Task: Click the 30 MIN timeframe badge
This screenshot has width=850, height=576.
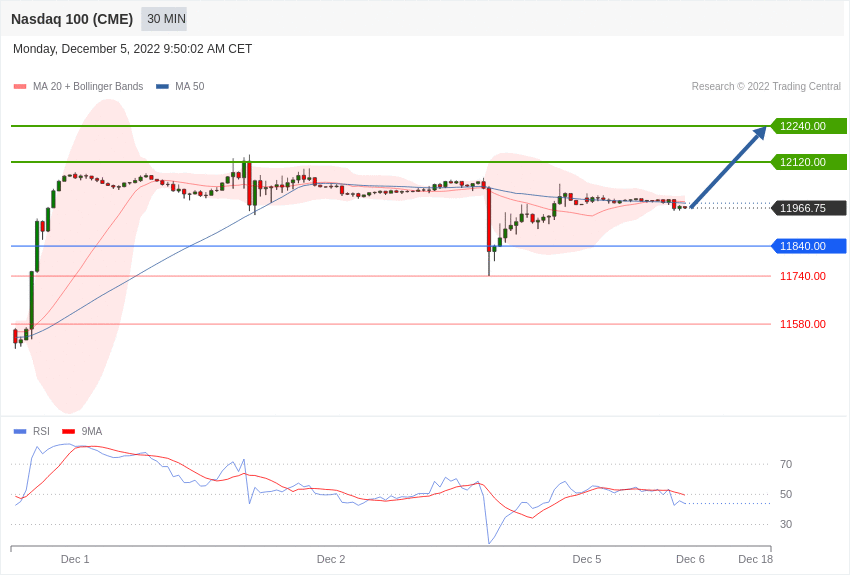Action: coord(164,19)
